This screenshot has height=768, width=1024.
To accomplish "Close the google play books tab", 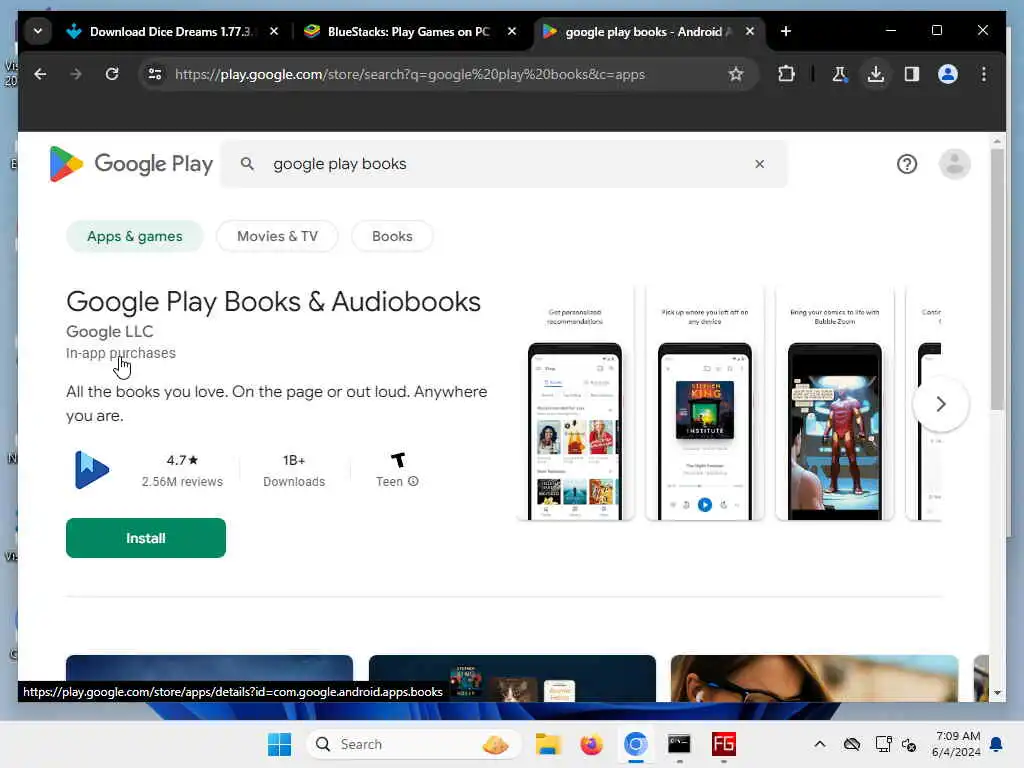I will coord(750,31).
